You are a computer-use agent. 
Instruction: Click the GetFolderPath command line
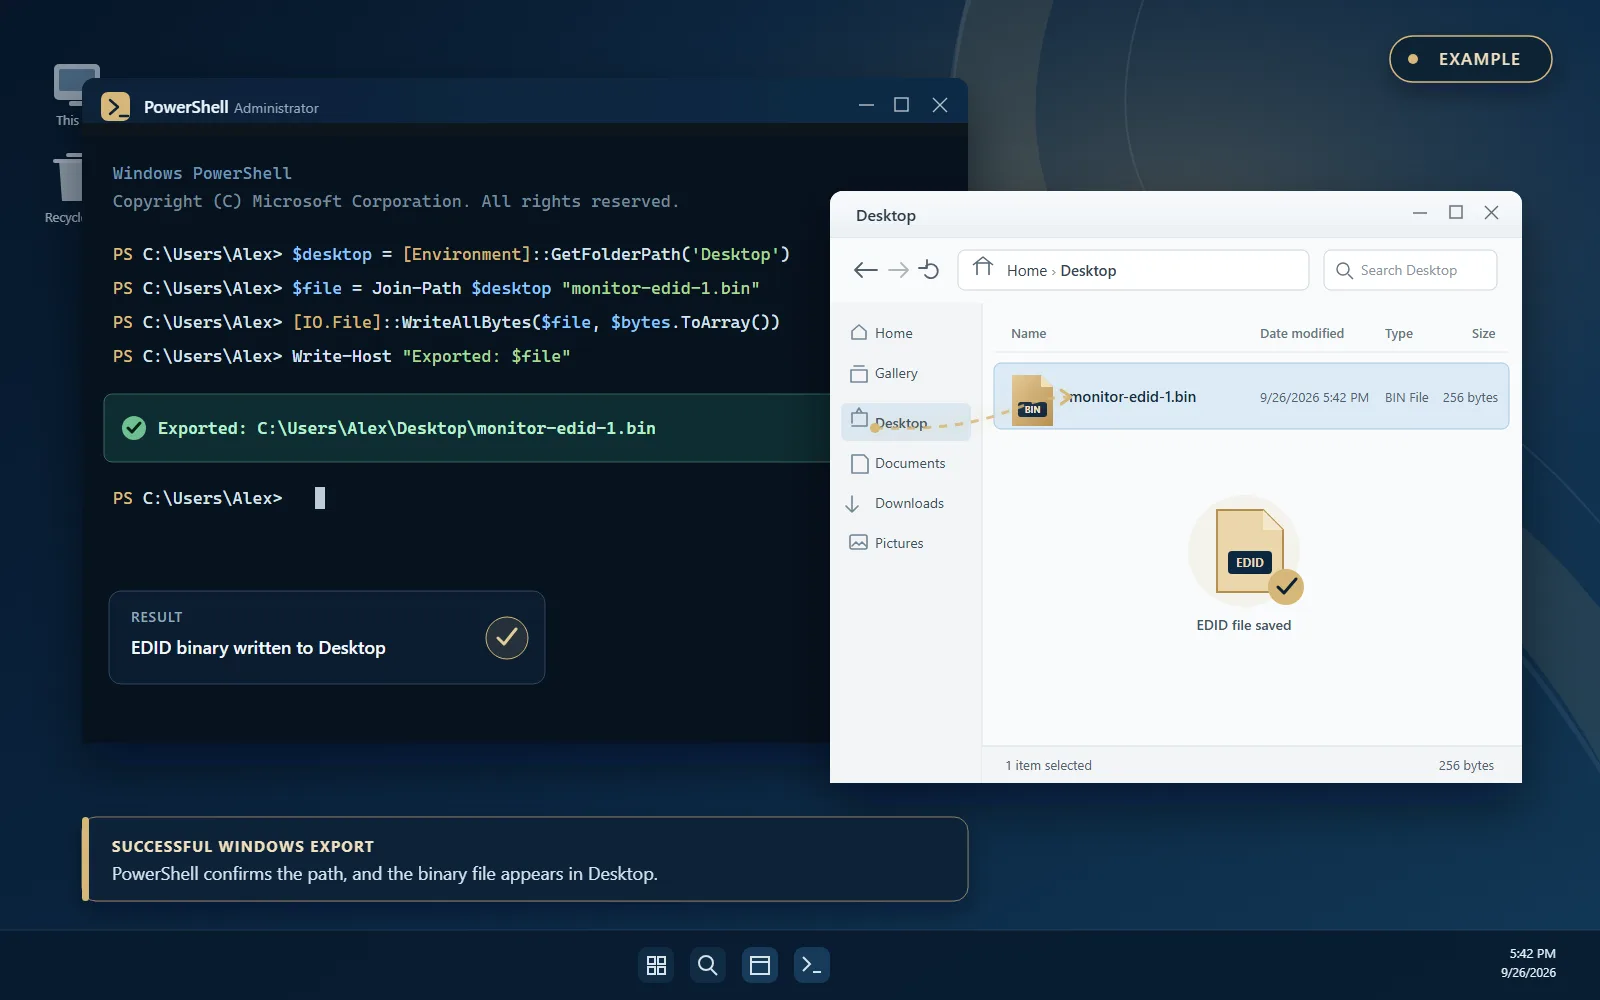coord(451,254)
